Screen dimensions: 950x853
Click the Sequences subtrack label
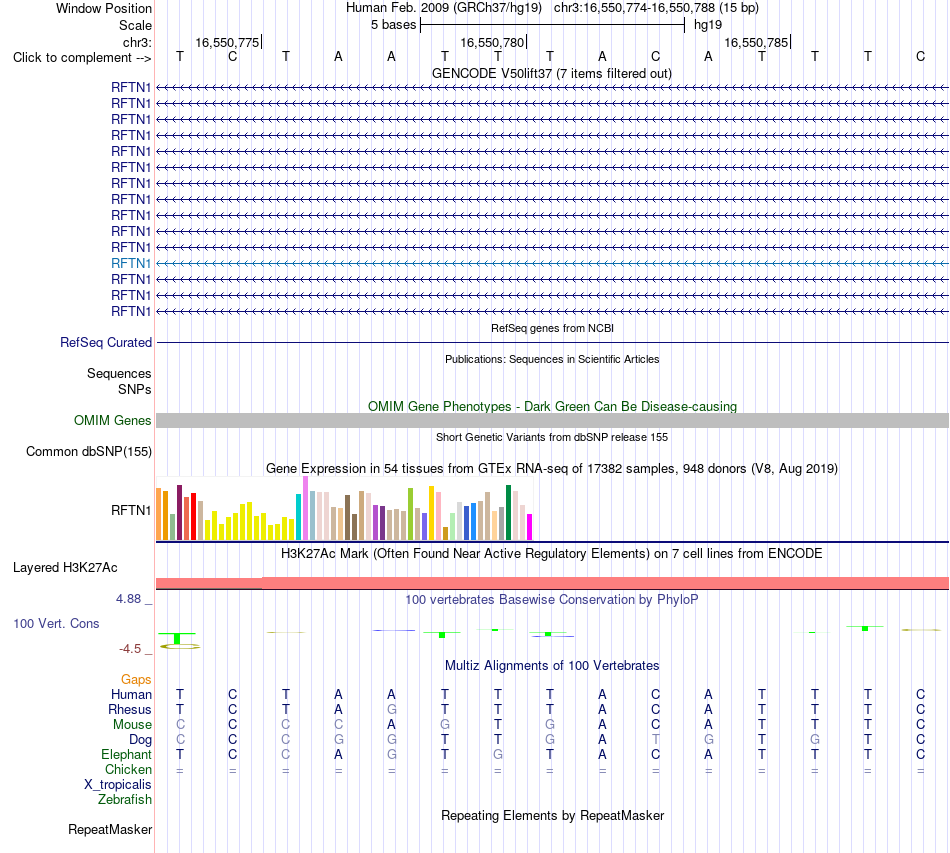pos(119,373)
